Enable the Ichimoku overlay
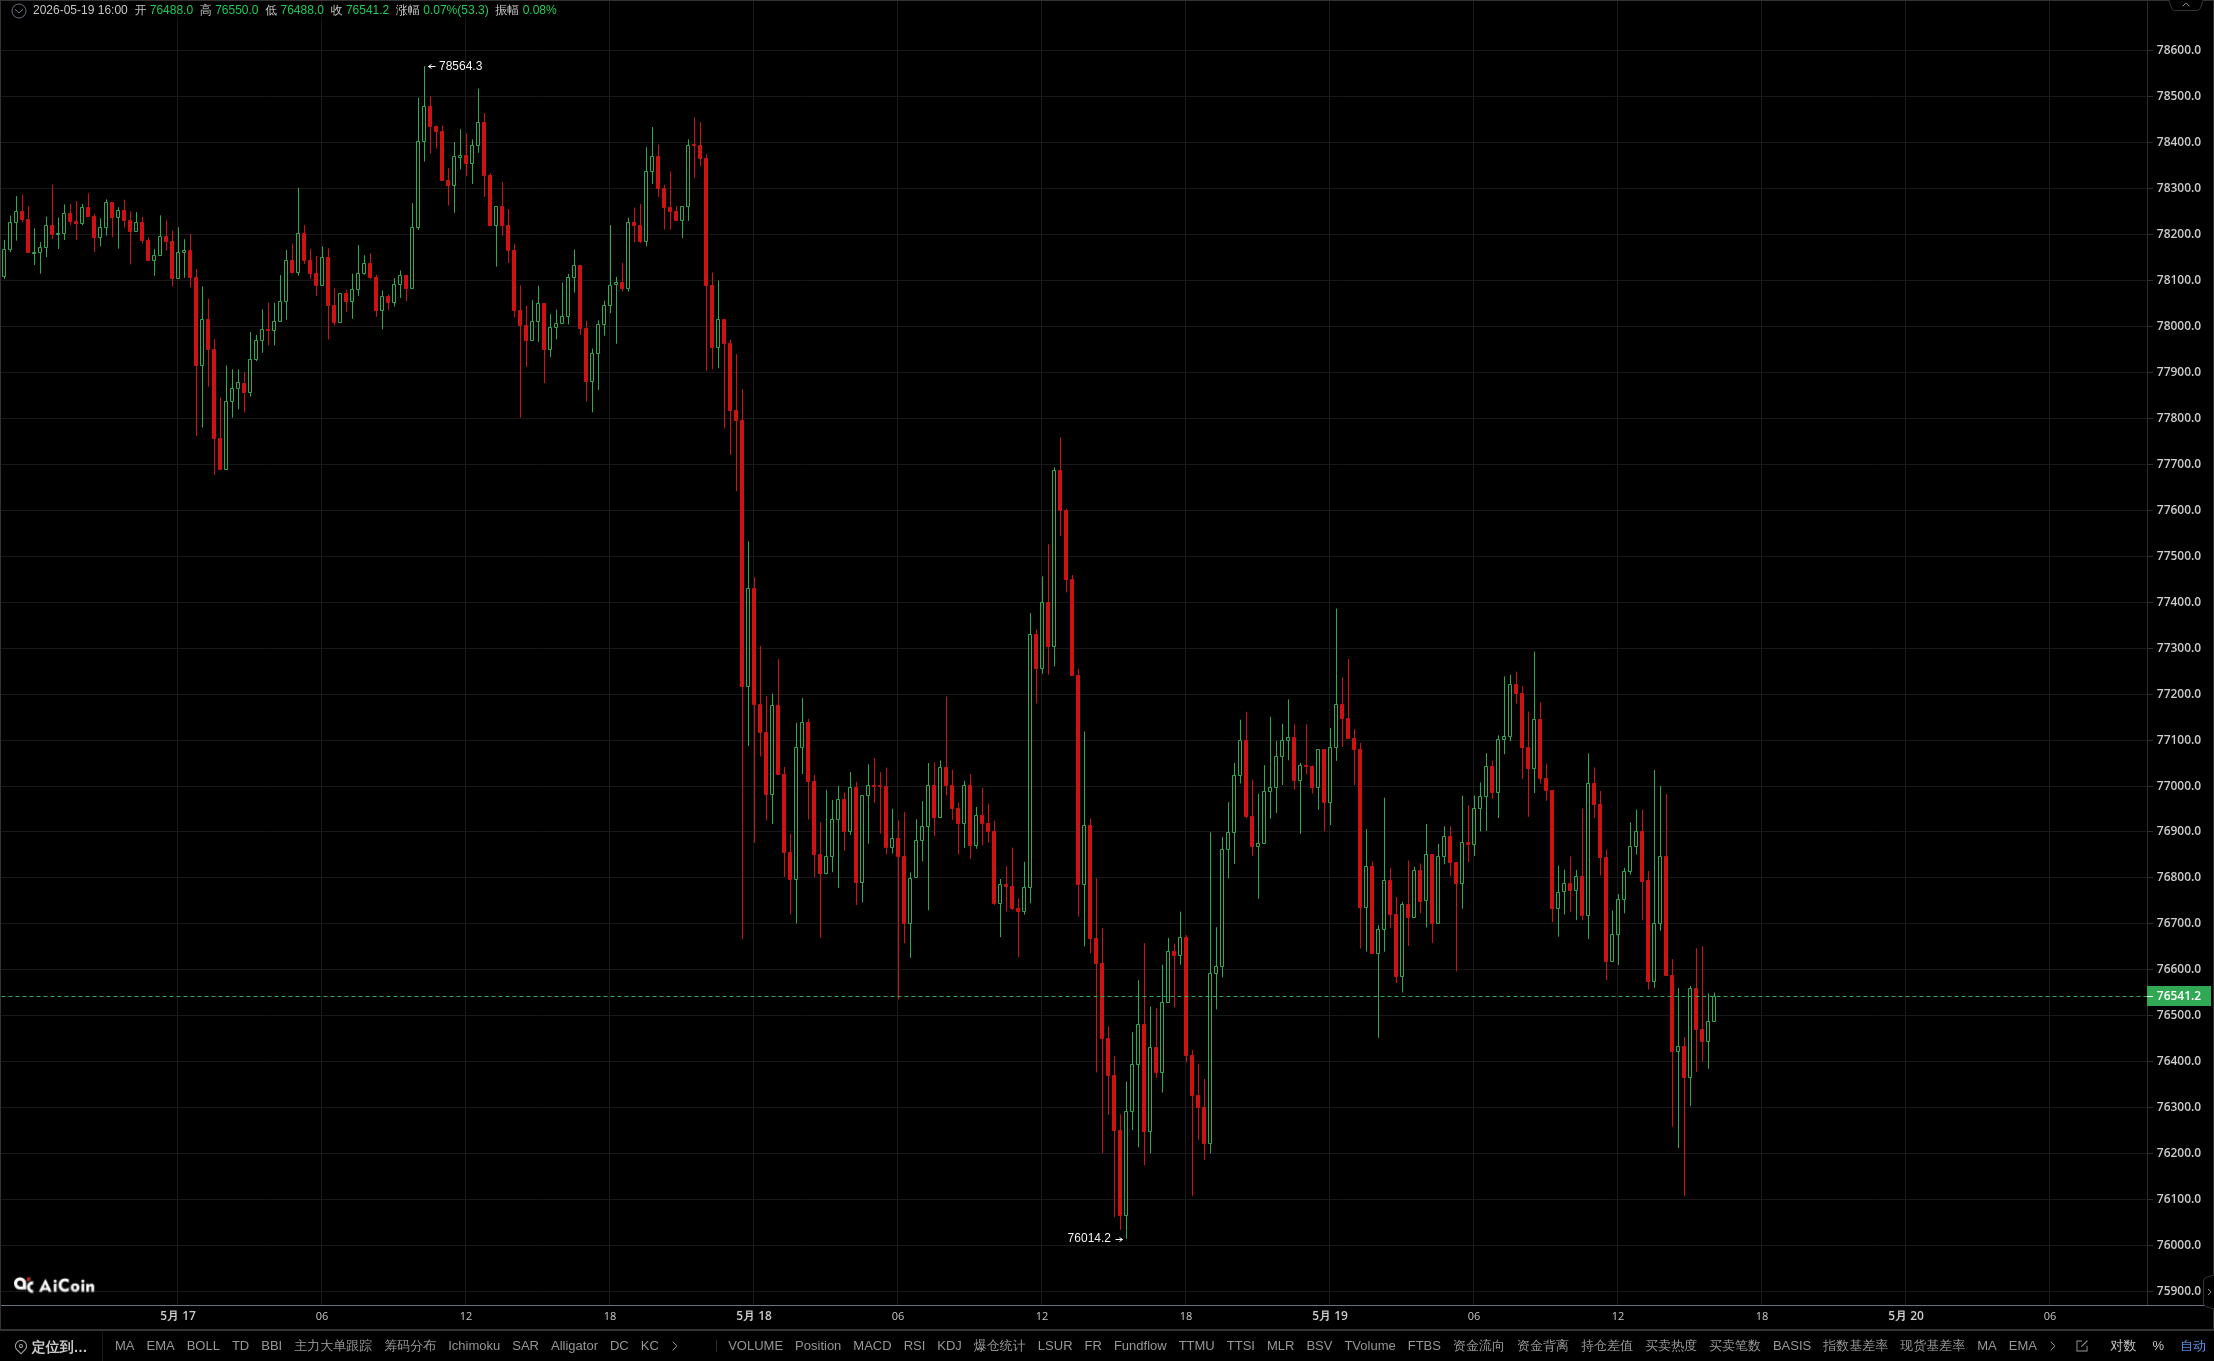This screenshot has height=1361, width=2214. 474,1346
